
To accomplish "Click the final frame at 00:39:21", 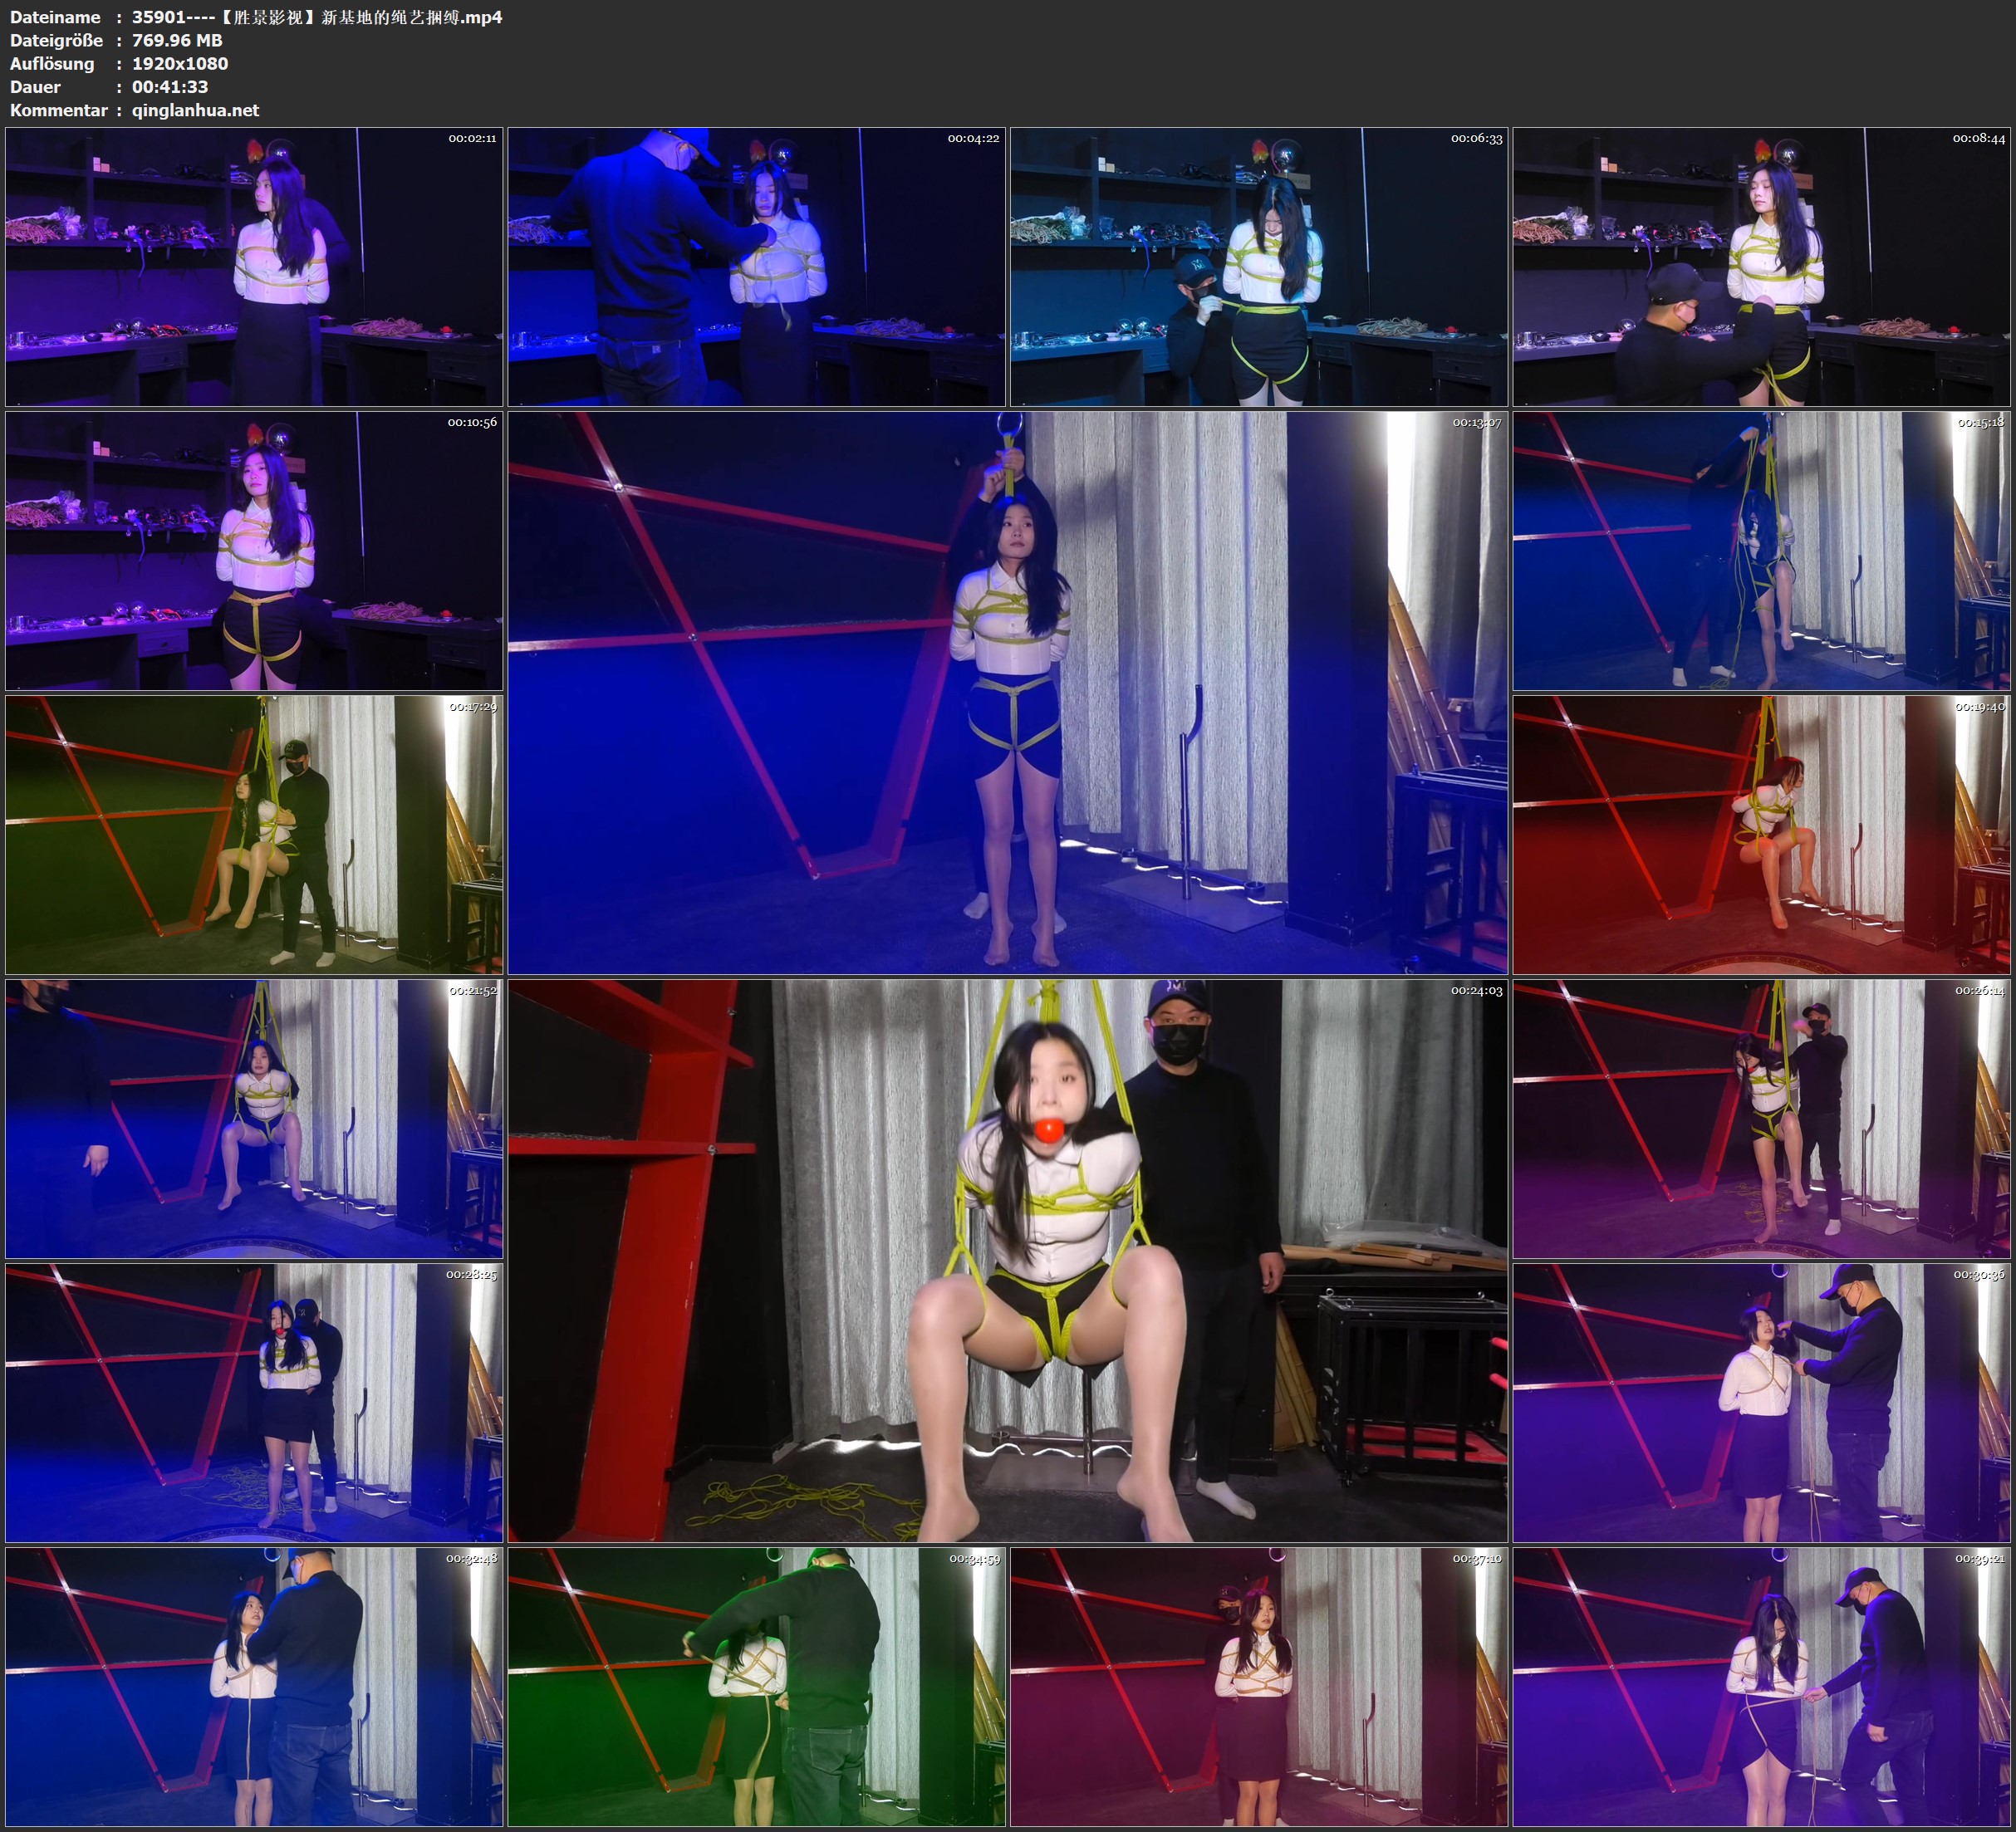I will [x=1761, y=1687].
